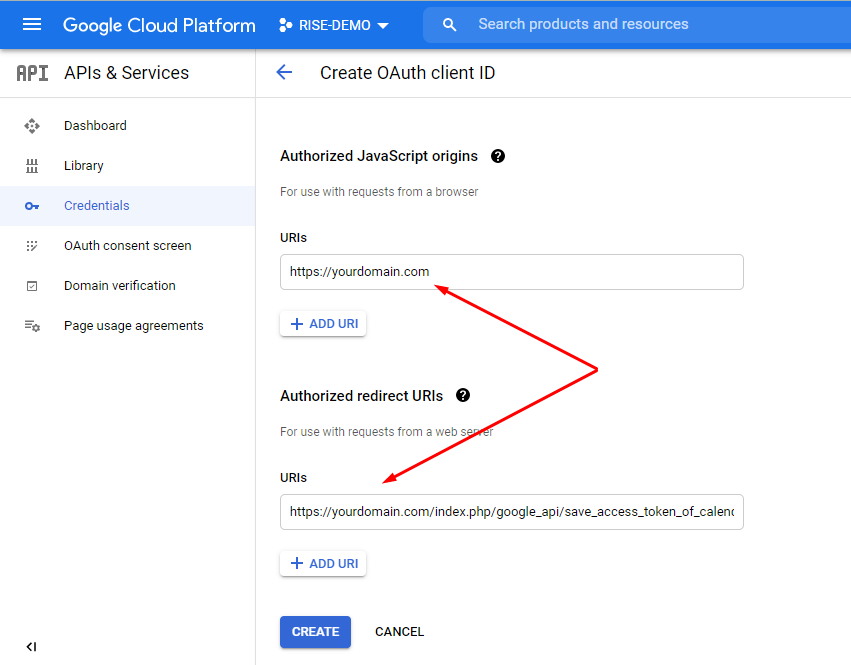Open the navigation hamburger menu
The image size is (851, 665).
32,25
